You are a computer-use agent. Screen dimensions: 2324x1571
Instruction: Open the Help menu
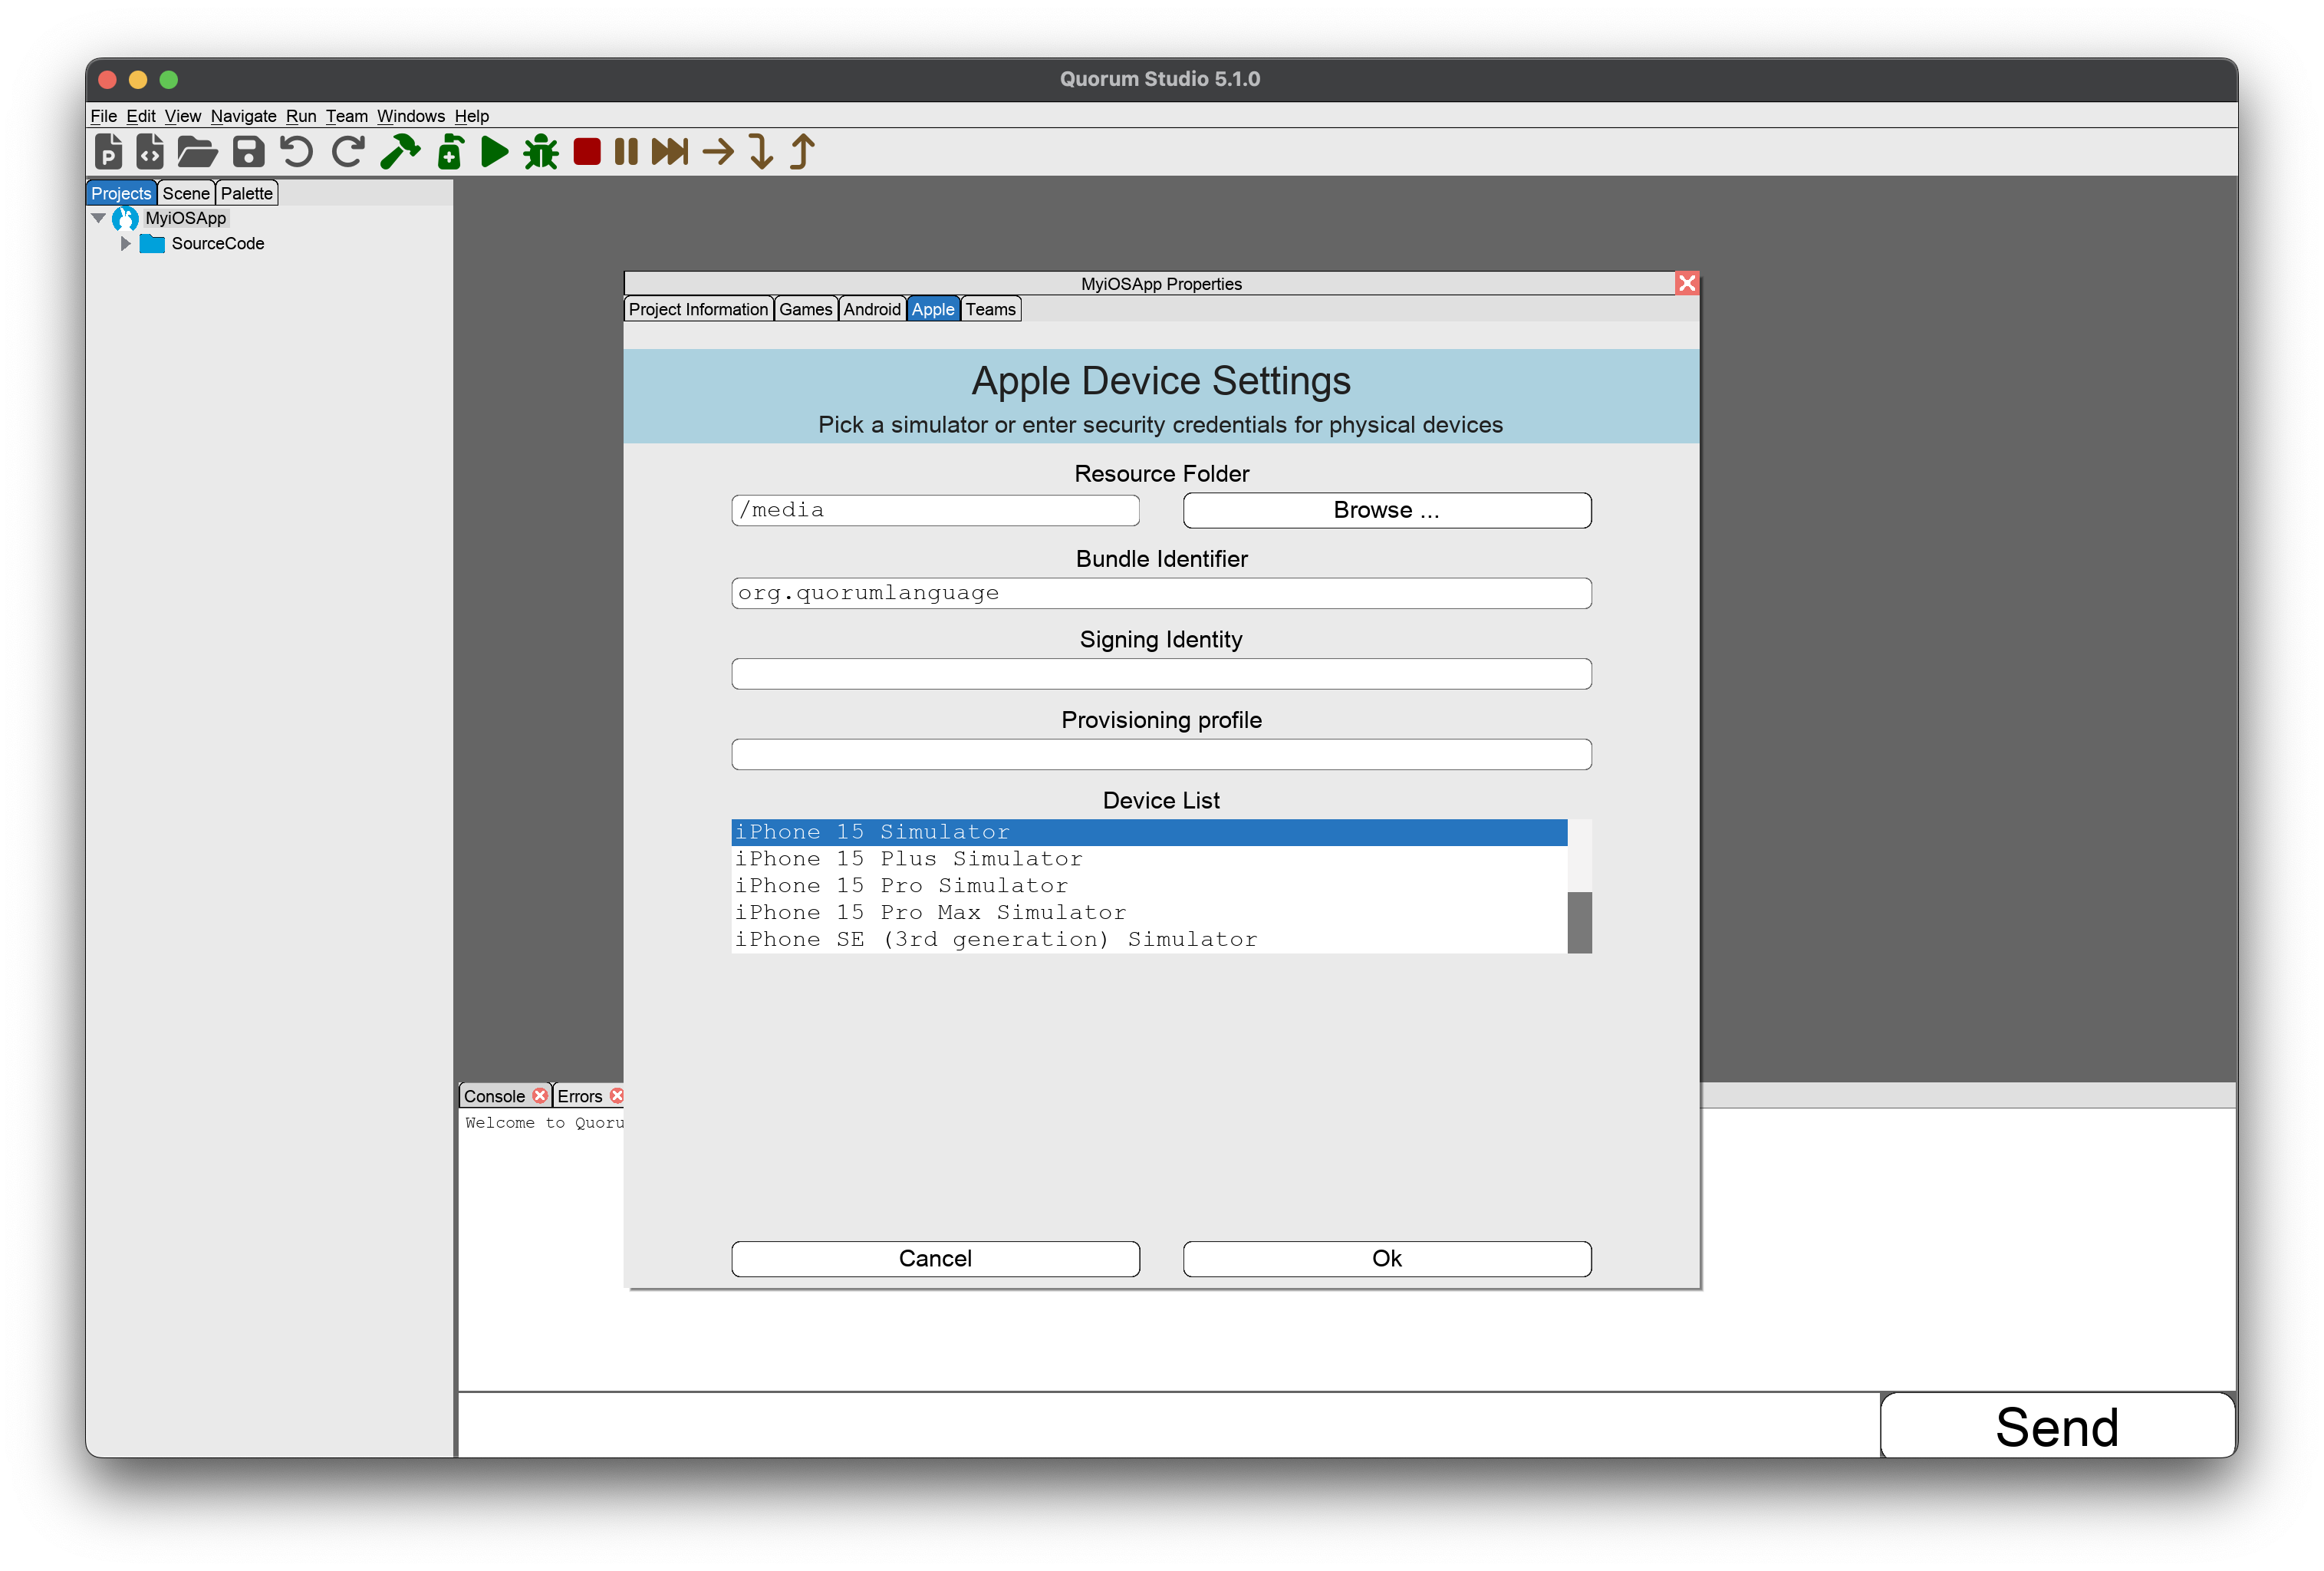pos(471,116)
